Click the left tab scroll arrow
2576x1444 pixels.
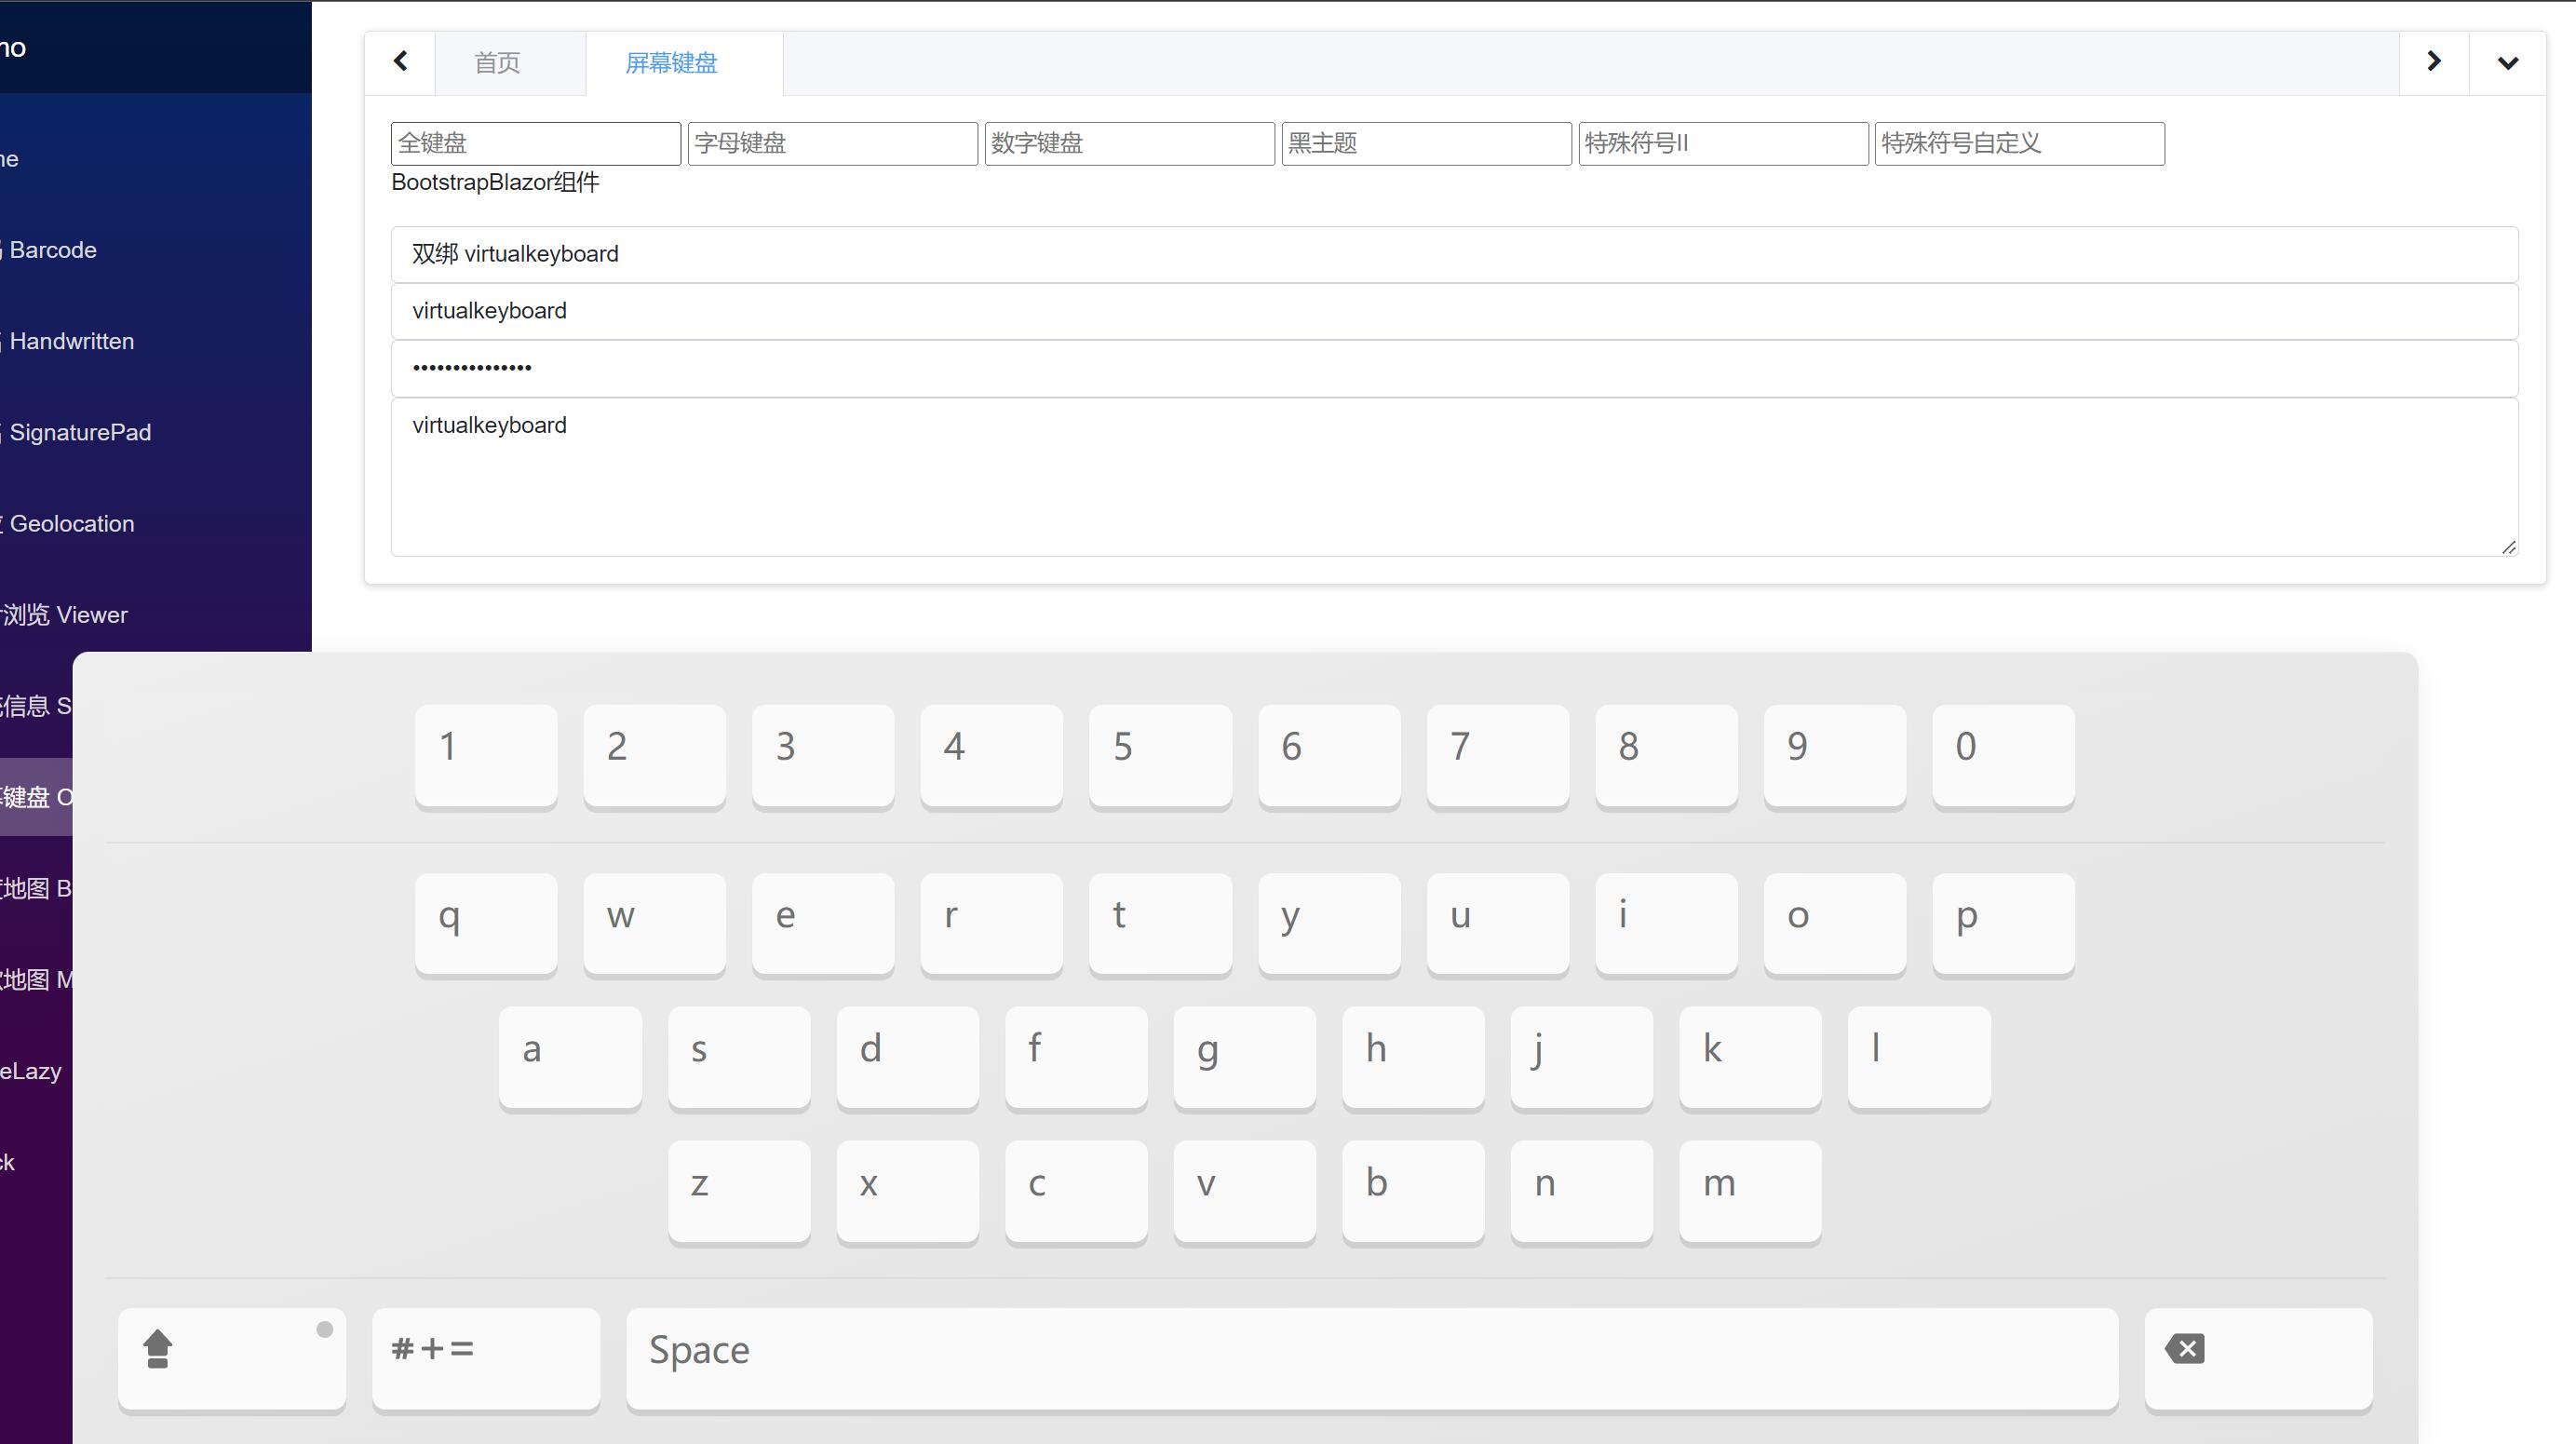(x=400, y=62)
